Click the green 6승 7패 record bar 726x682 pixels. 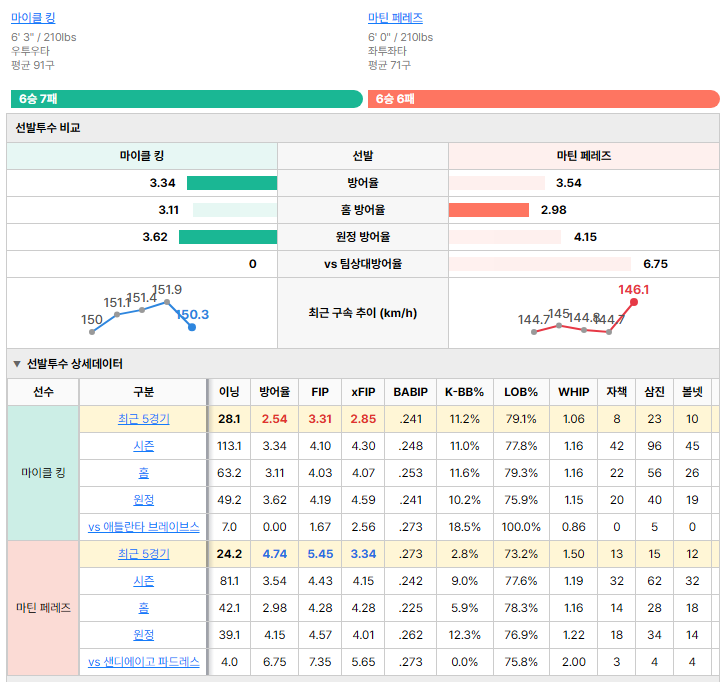click(187, 99)
